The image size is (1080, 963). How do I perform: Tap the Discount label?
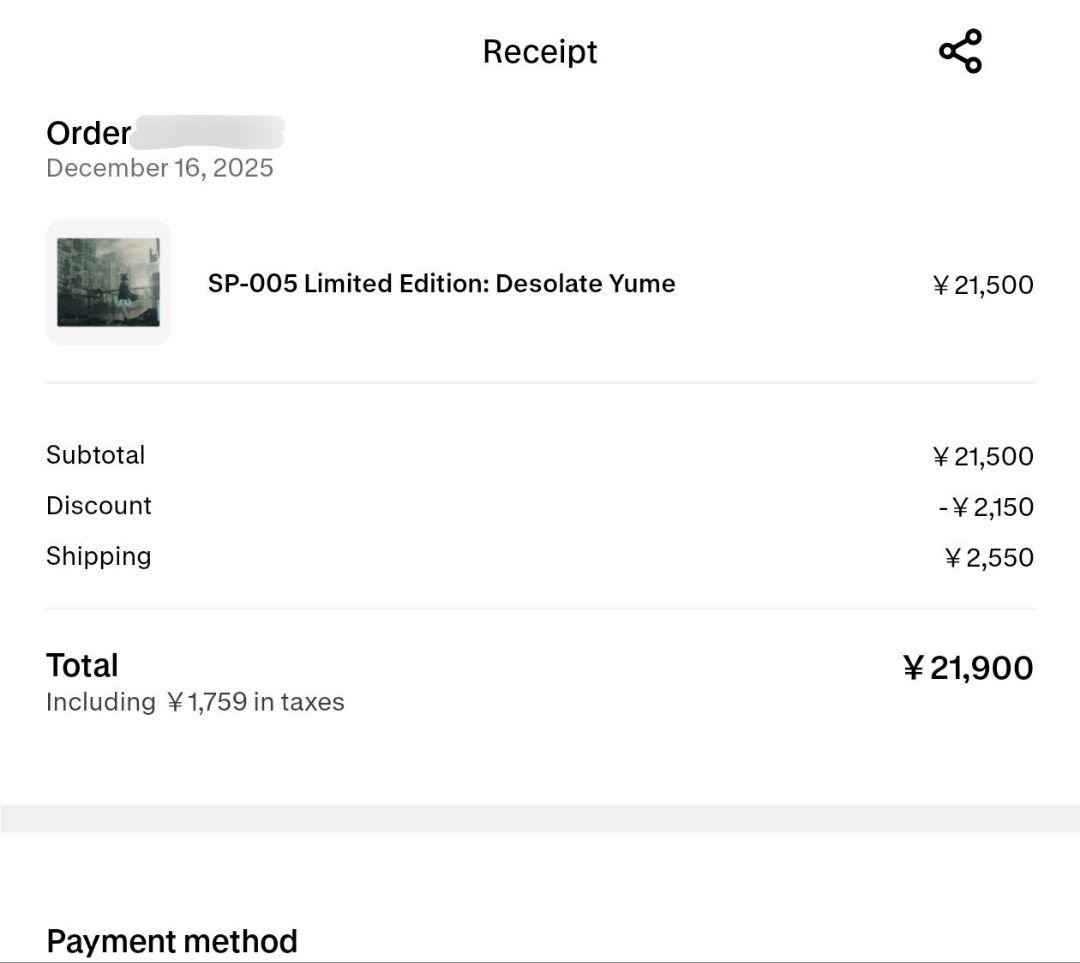coord(99,505)
